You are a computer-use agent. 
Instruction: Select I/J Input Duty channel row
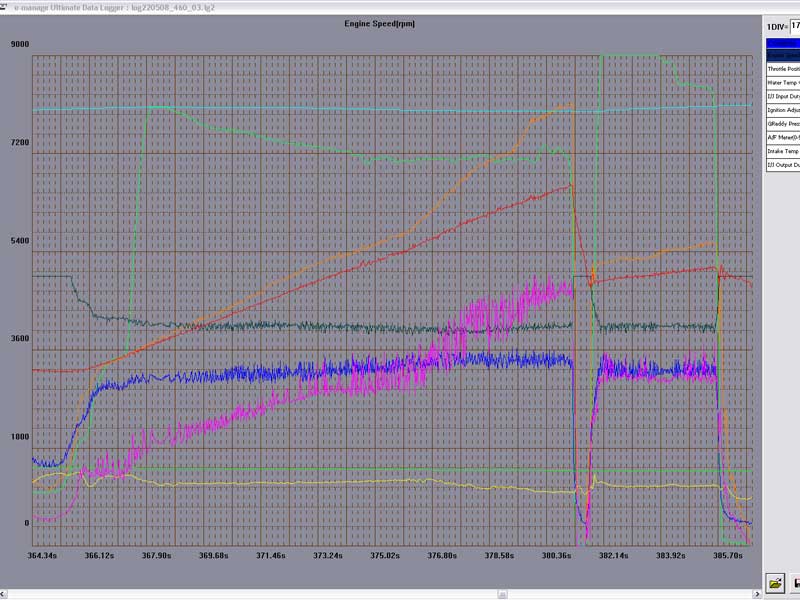tap(783, 96)
